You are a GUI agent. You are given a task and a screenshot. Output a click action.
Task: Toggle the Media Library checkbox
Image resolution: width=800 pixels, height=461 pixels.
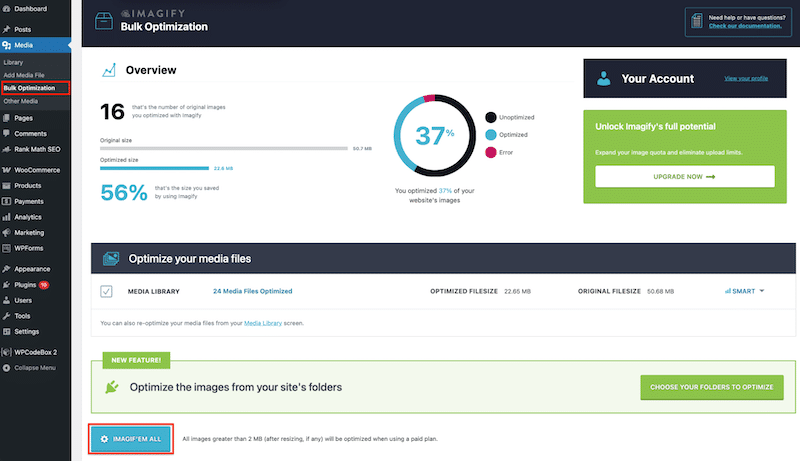[x=106, y=291]
